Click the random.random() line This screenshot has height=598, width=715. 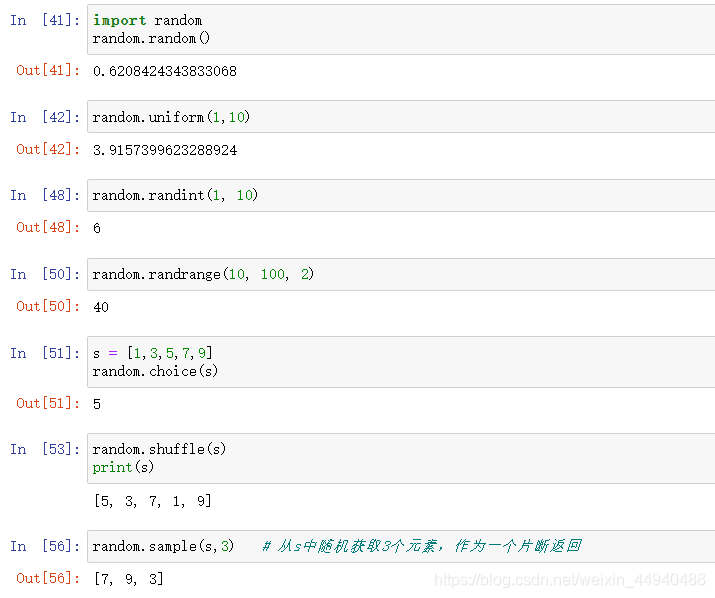coord(151,38)
